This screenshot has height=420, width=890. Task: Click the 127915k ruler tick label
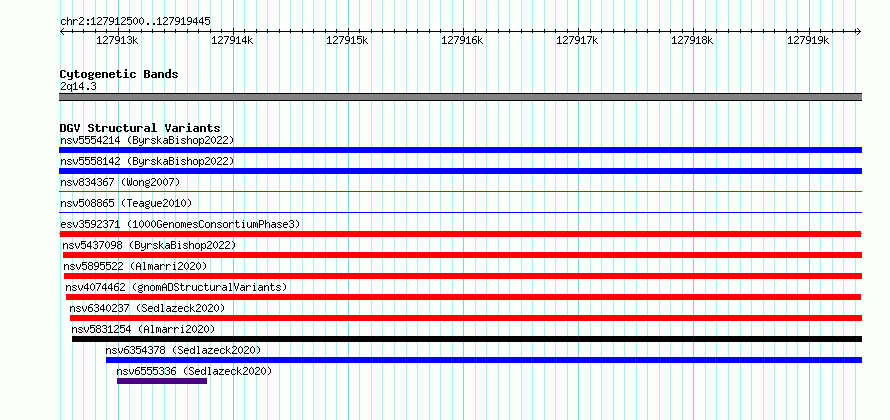pyautogui.click(x=347, y=40)
